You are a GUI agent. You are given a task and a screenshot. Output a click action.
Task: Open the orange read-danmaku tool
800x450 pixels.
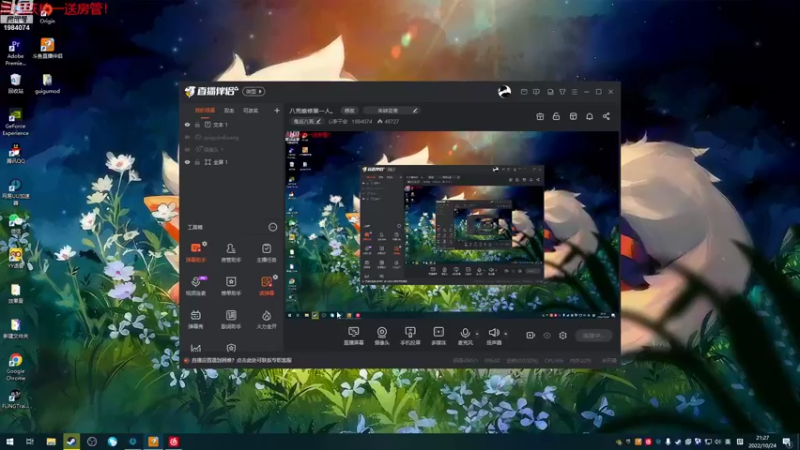pyautogui.click(x=266, y=286)
